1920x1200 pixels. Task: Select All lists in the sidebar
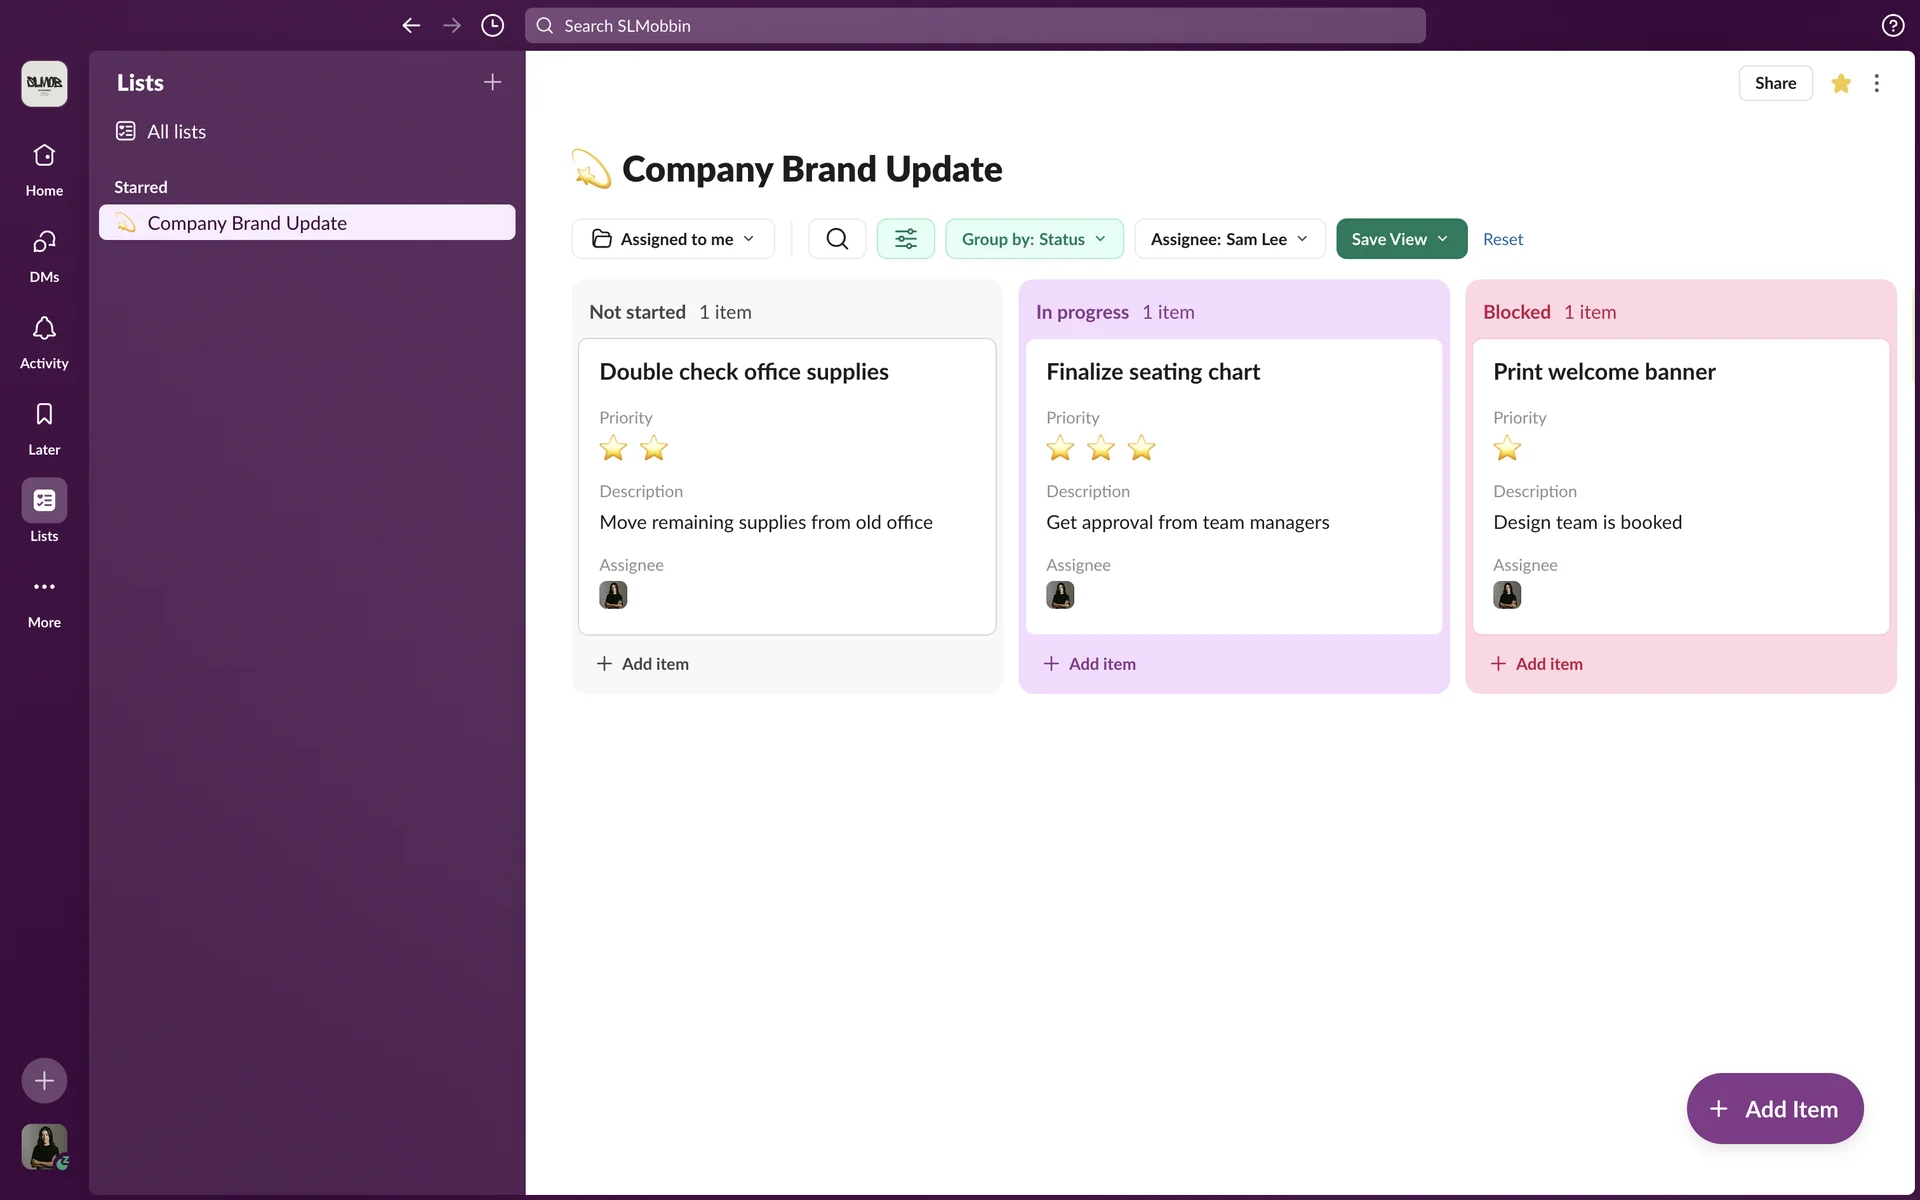pos(176,132)
